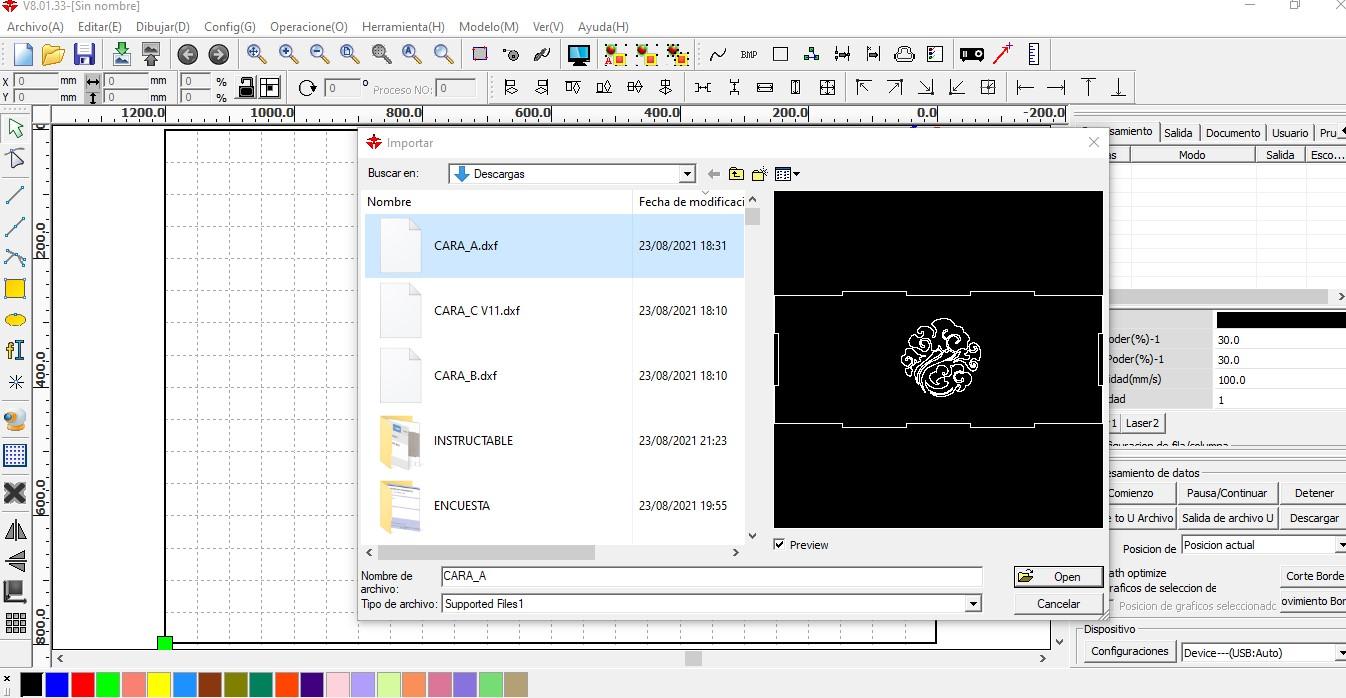
Task: Click the Go Back arrow in Importar
Action: point(713,174)
